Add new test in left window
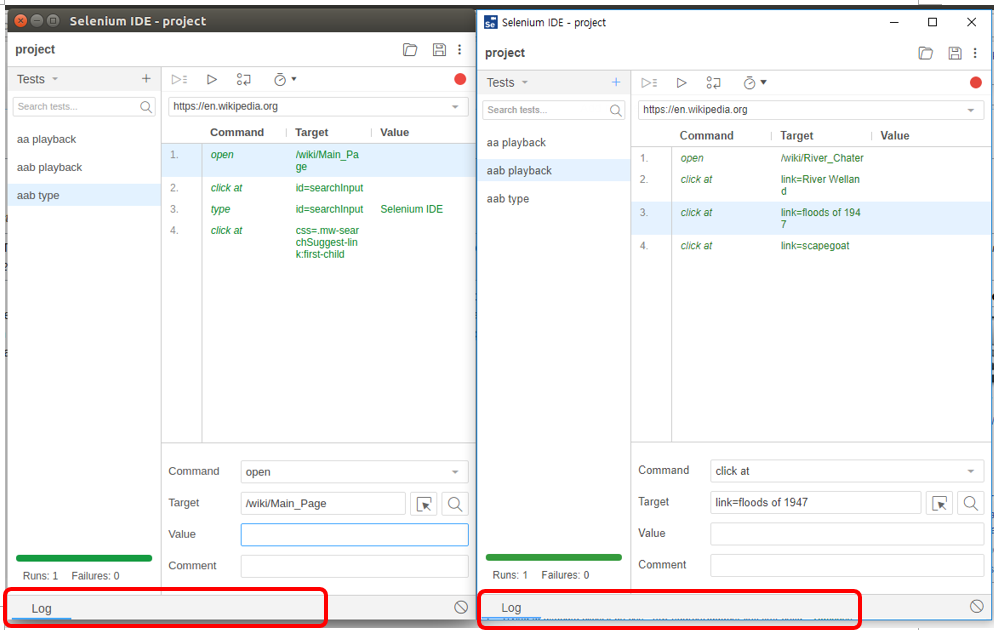994x633 pixels. pos(146,79)
